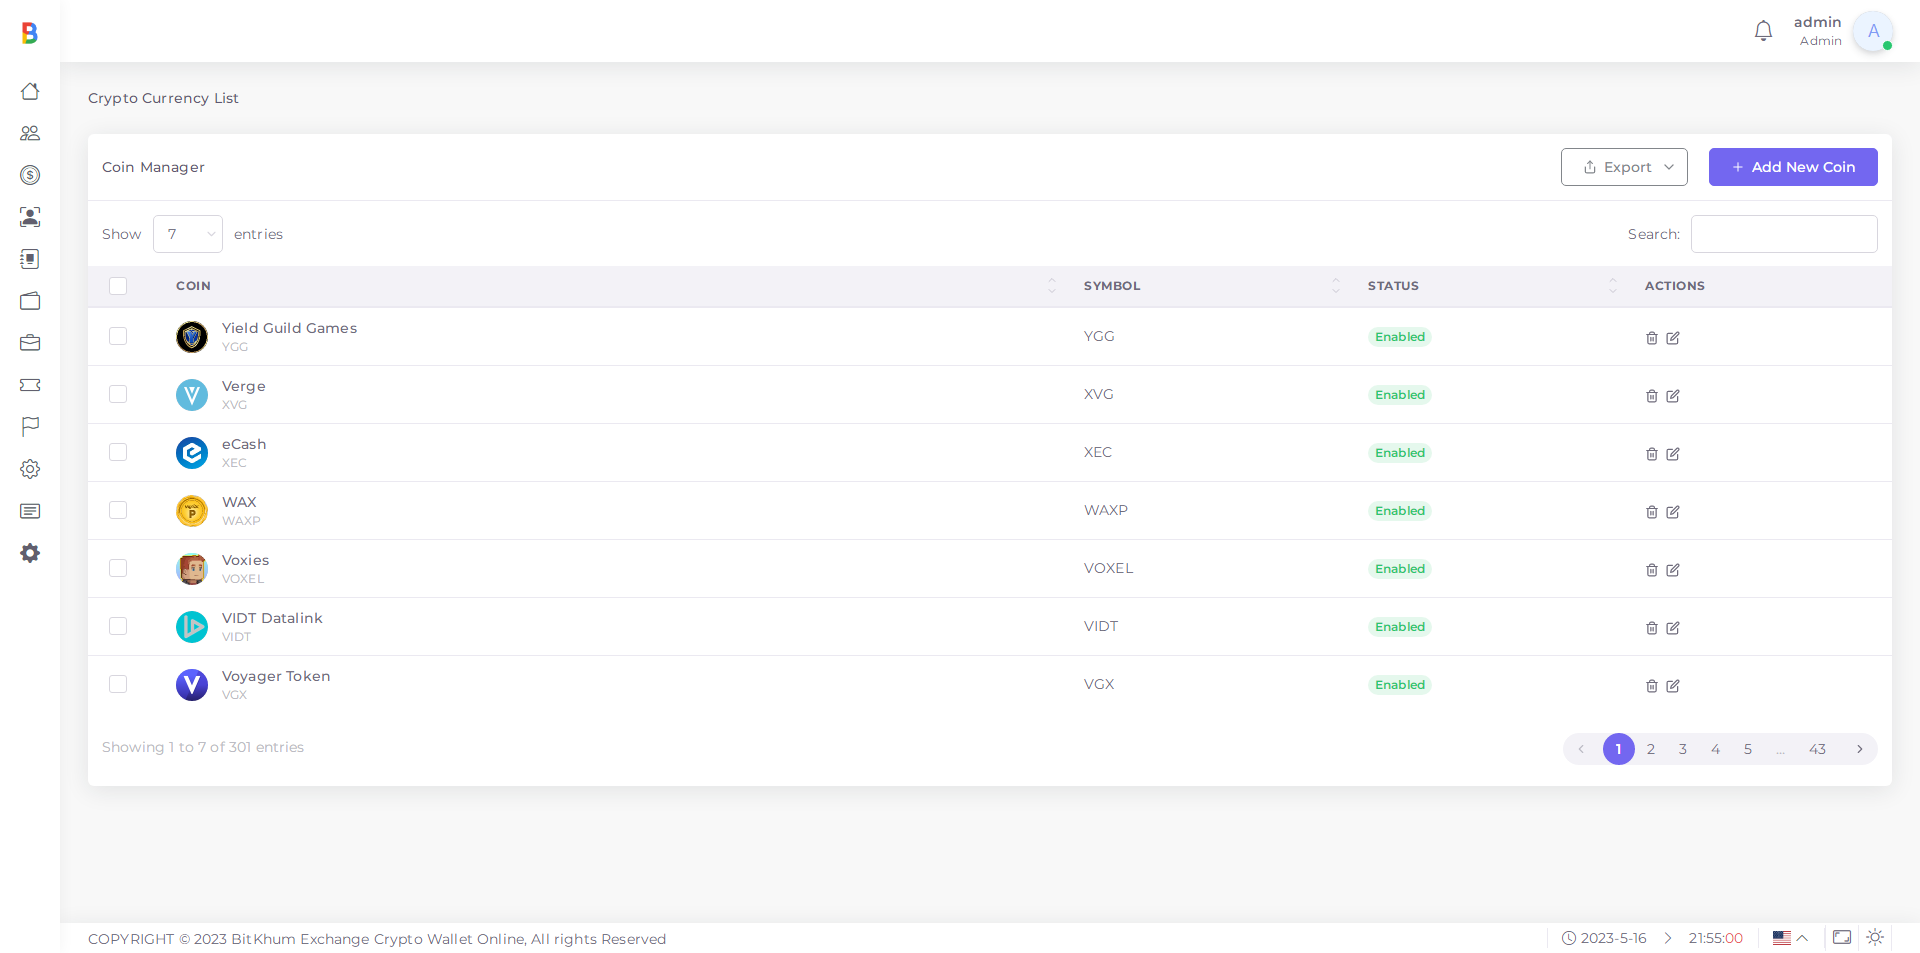Open the Export dropdown
This screenshot has width=1920, height=953.
tap(1624, 167)
